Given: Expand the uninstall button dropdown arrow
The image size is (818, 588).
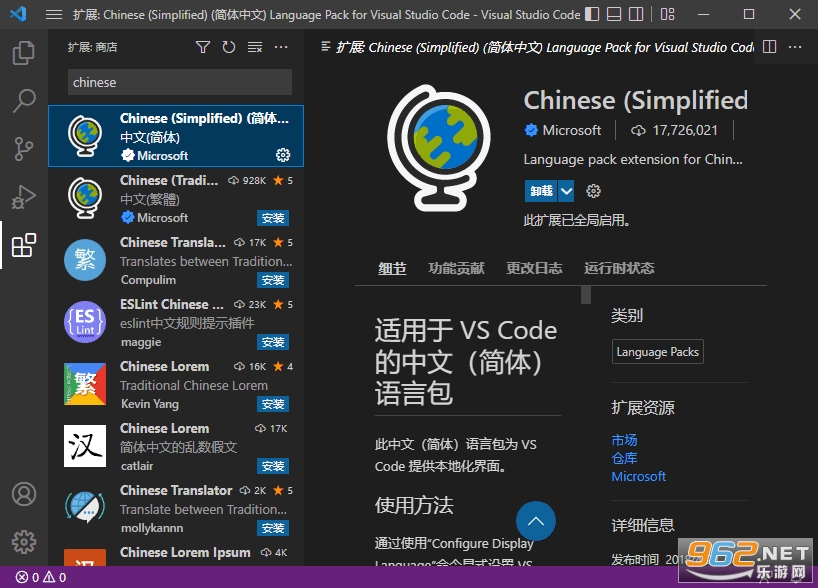Looking at the screenshot, I should 566,191.
